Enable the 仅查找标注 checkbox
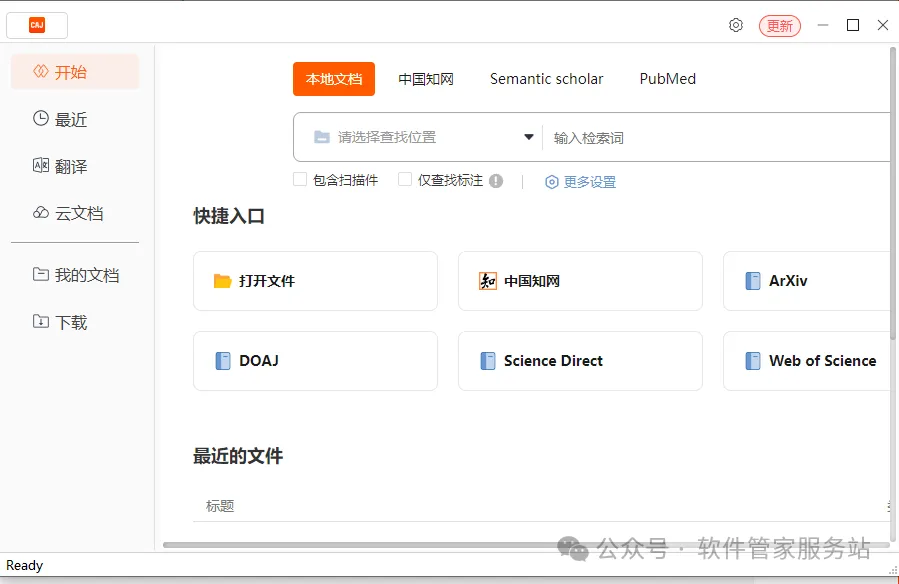 pos(405,179)
